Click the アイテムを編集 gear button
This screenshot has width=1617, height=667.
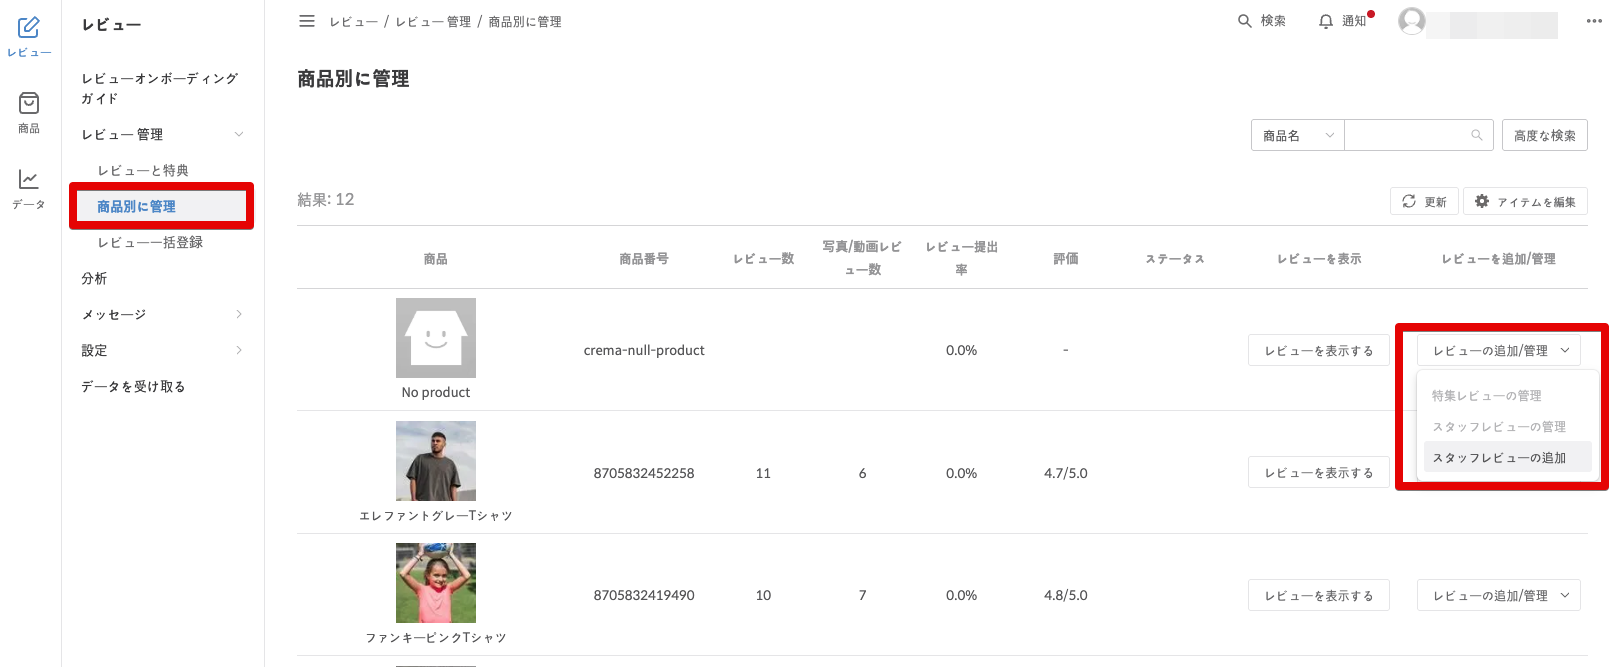(1525, 201)
